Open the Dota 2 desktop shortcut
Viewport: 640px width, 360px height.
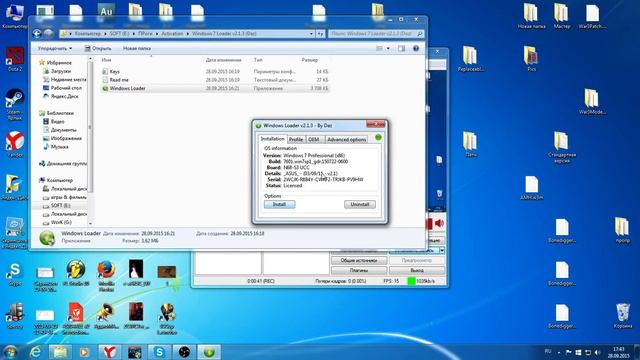coord(15,59)
